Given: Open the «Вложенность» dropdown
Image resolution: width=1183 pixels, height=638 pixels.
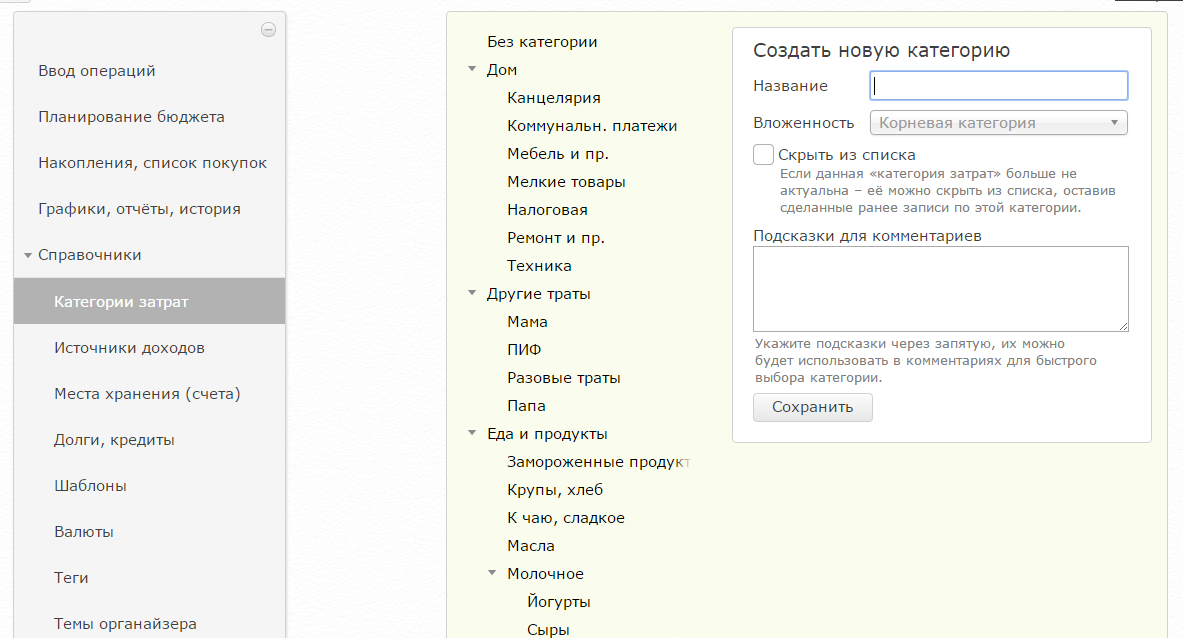Looking at the screenshot, I should click(998, 122).
